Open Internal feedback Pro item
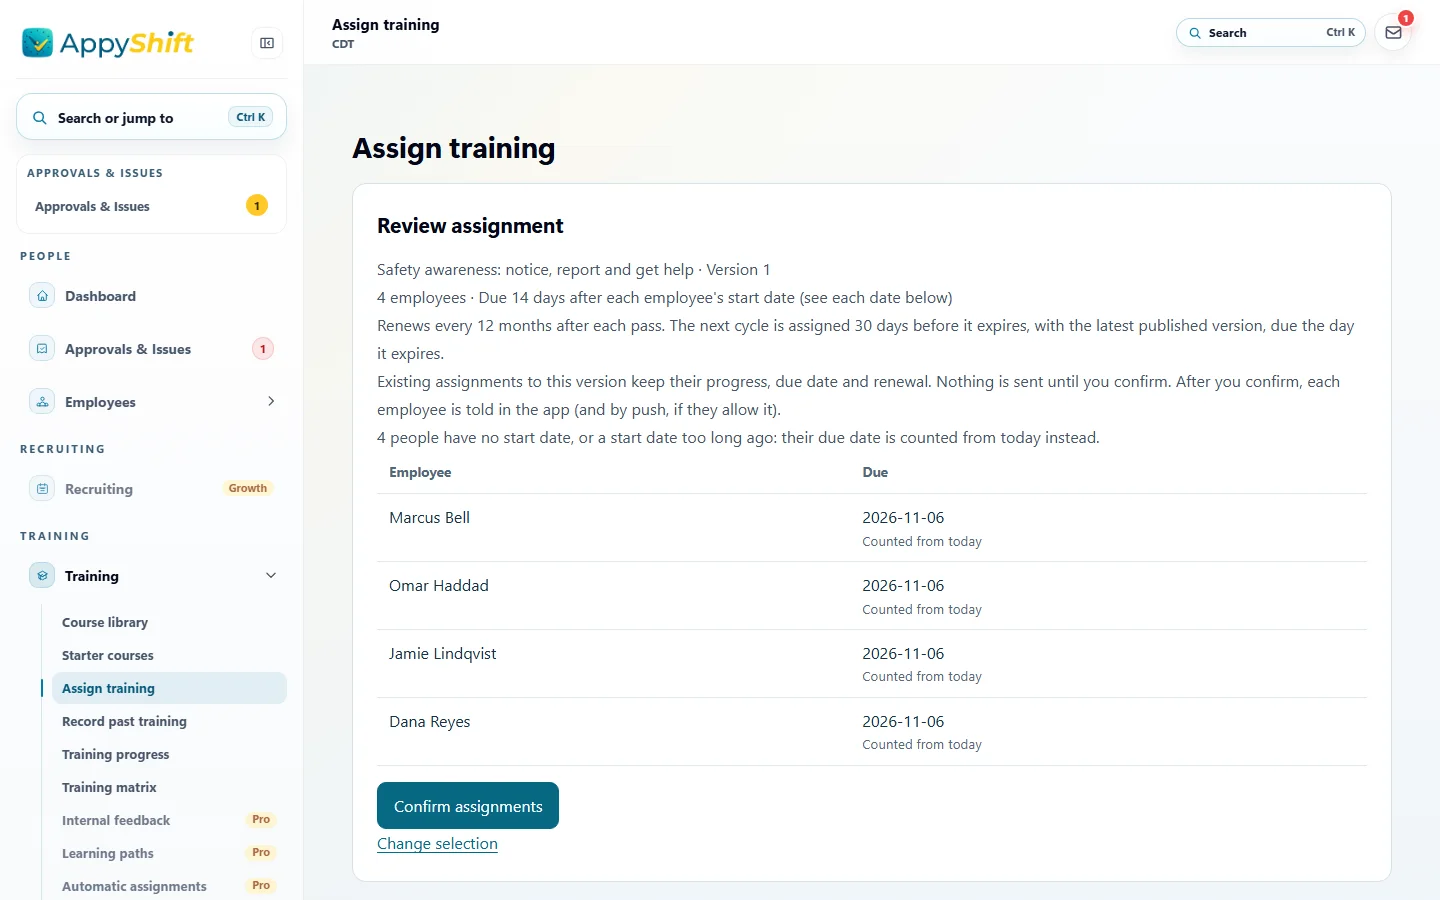 click(169, 820)
